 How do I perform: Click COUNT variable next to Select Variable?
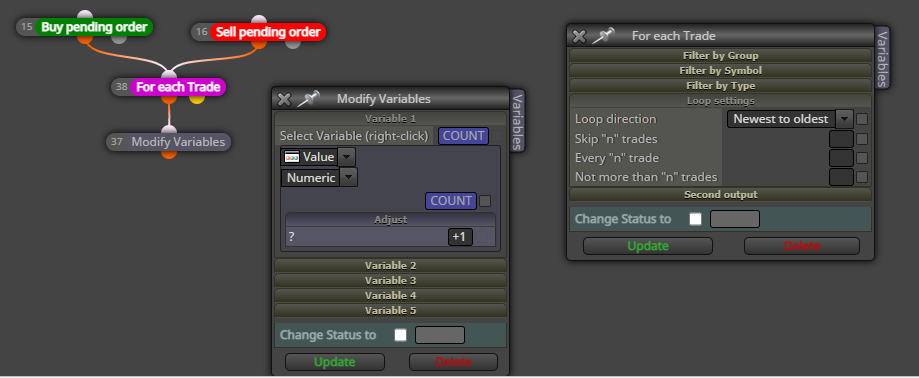[464, 136]
